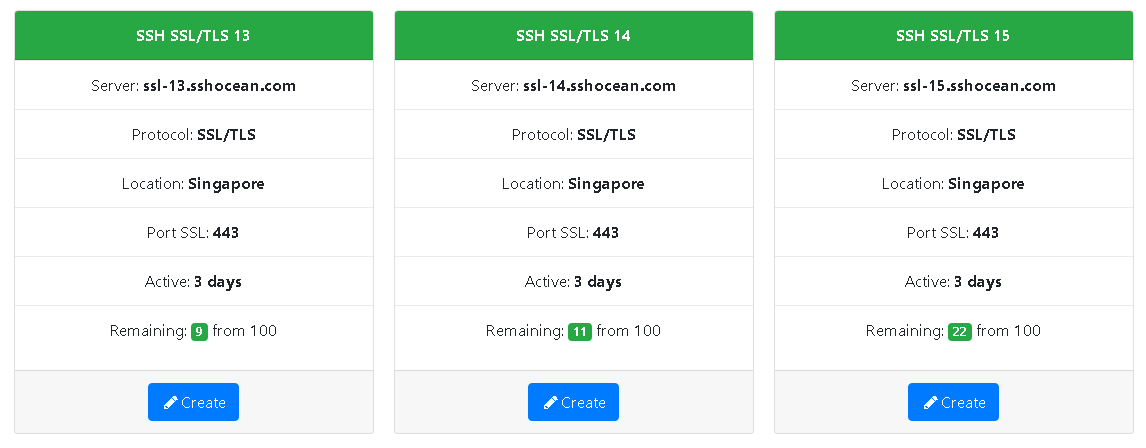The image size is (1146, 448).
Task: Select the SSH SSL/TLS 14 card header
Action: click(x=574, y=35)
